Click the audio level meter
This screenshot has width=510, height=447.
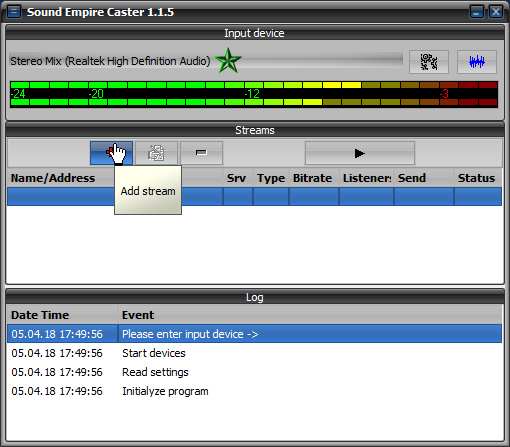(x=254, y=94)
